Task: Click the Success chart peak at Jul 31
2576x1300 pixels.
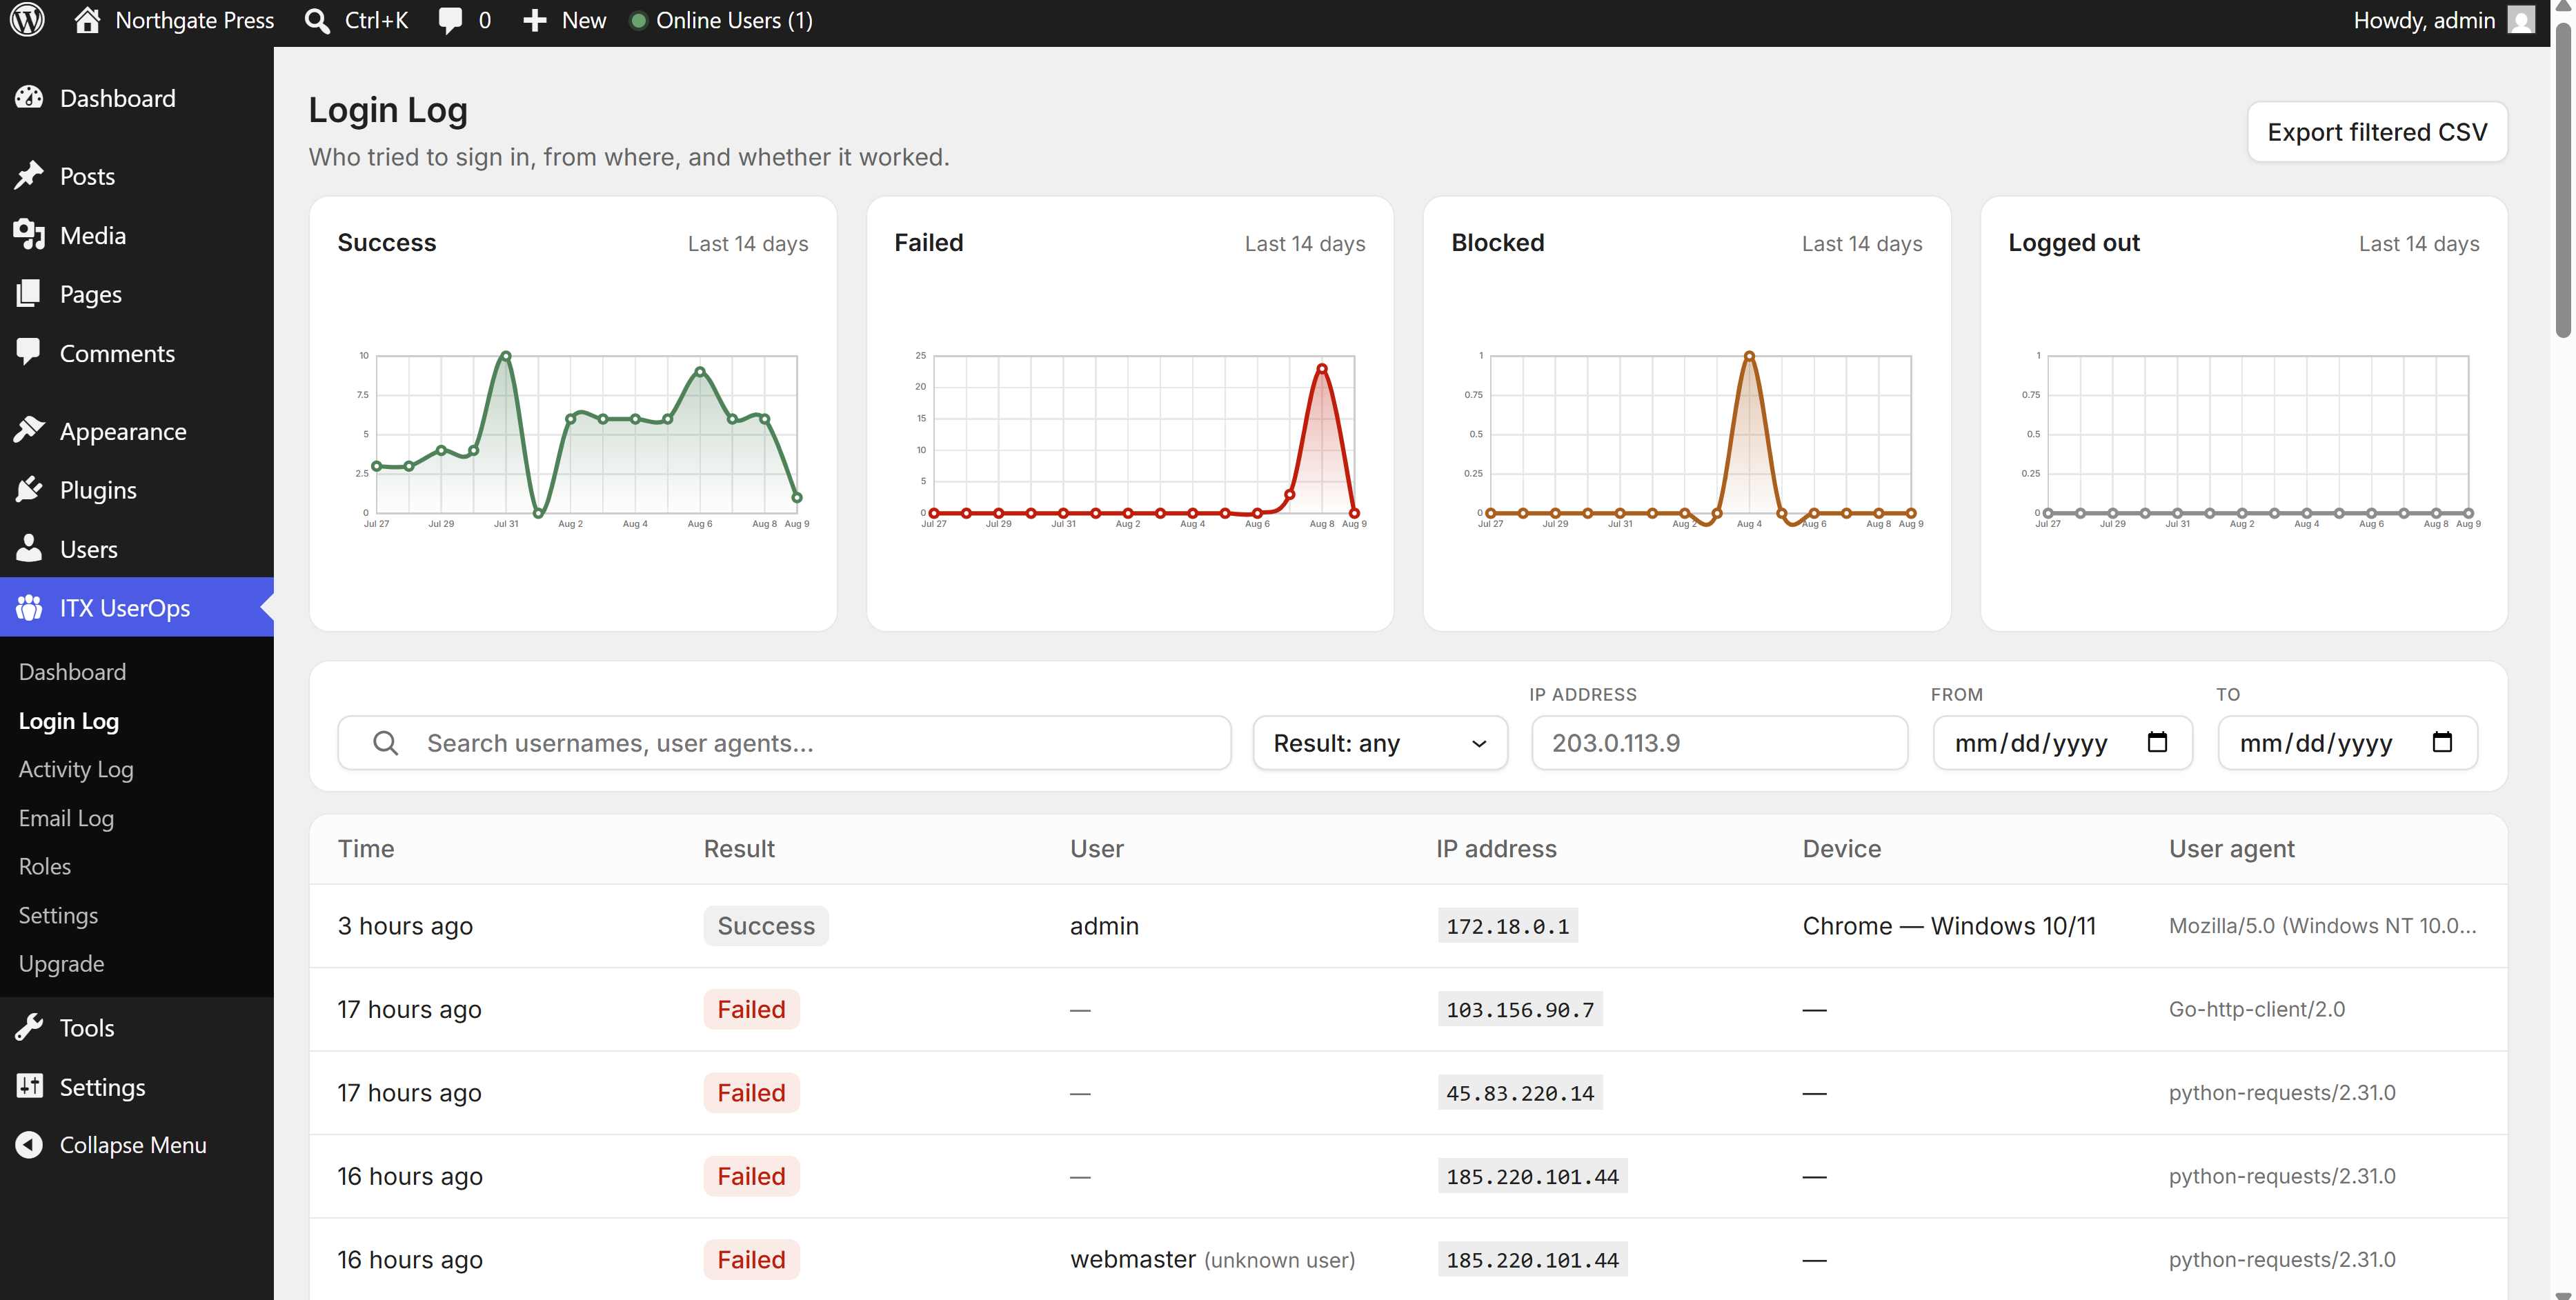Action: [506, 356]
